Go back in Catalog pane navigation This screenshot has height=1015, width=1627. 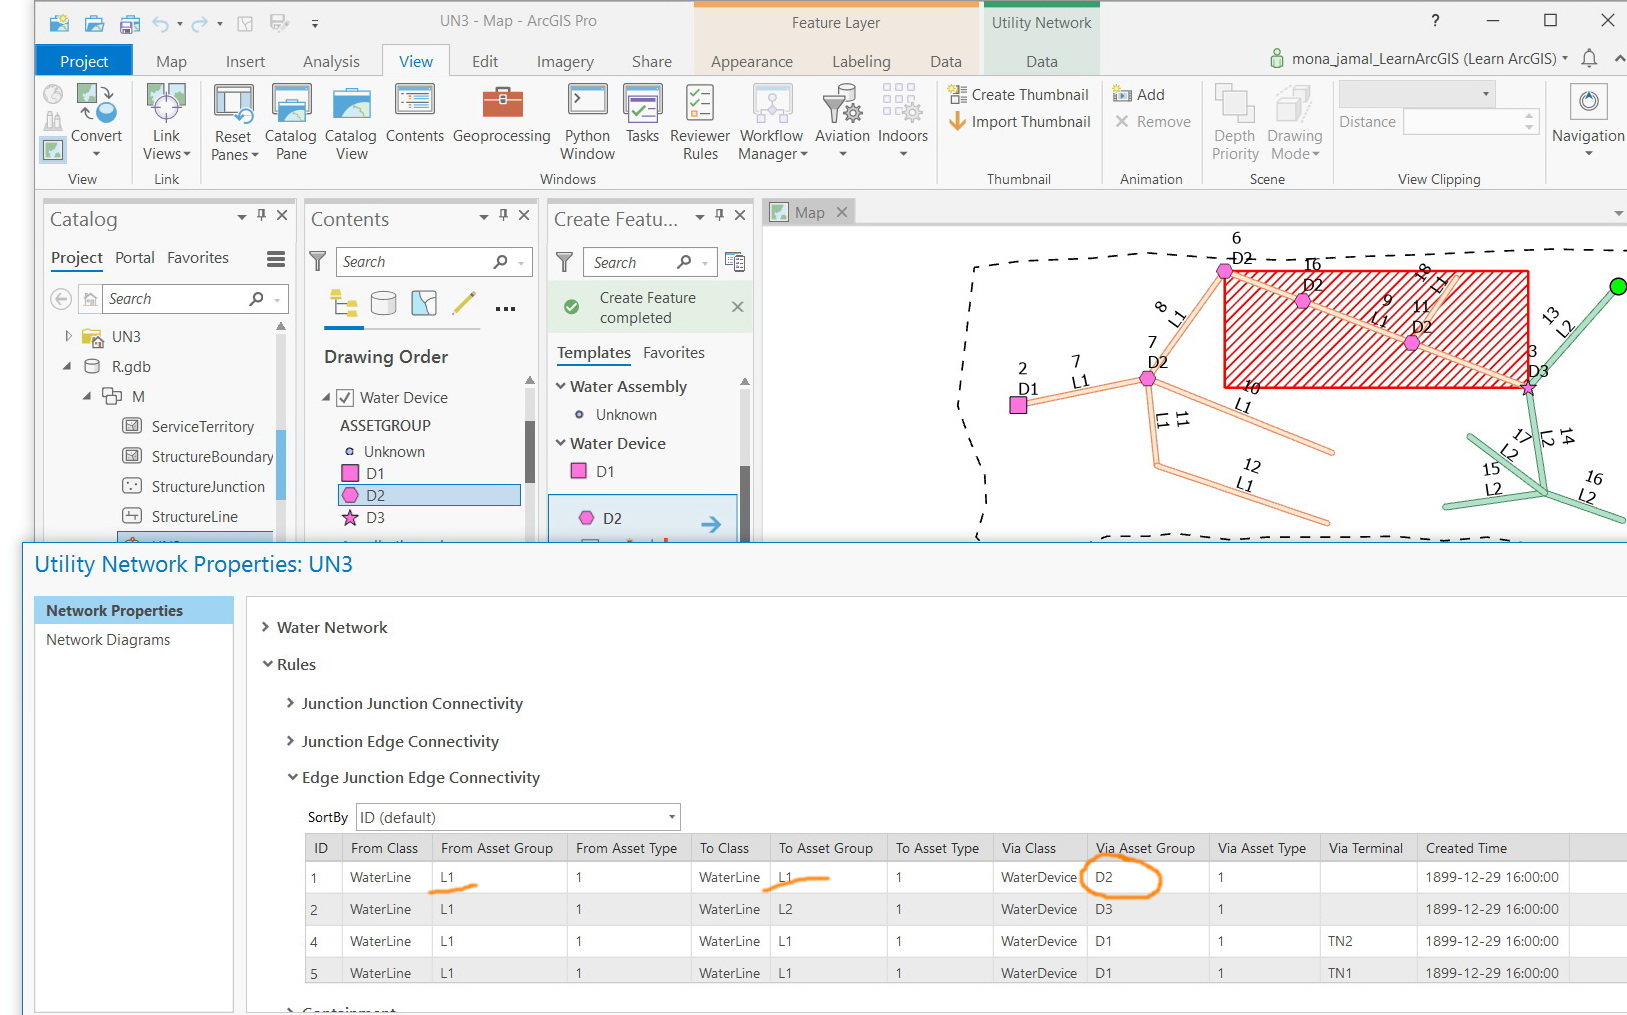click(61, 299)
